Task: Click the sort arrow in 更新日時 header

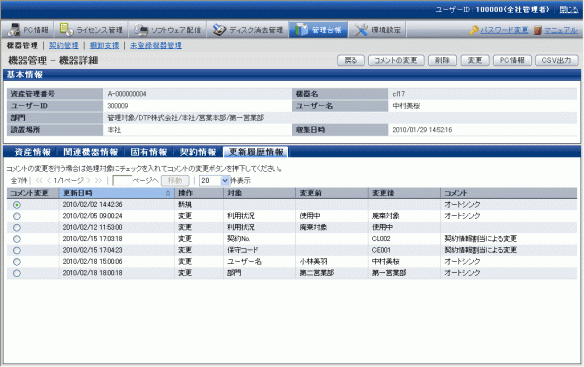Action: point(168,193)
